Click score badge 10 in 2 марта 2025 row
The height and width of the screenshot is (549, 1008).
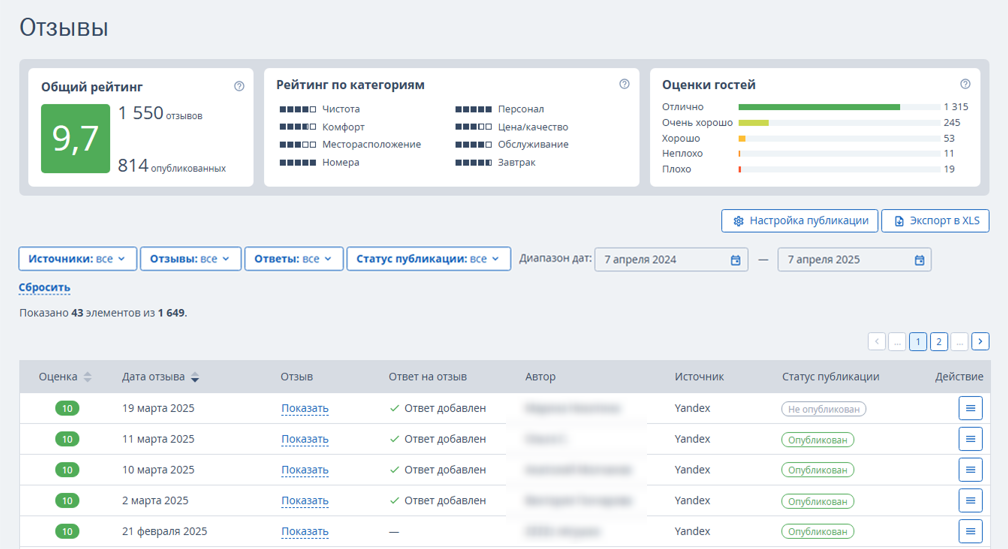[x=67, y=500]
